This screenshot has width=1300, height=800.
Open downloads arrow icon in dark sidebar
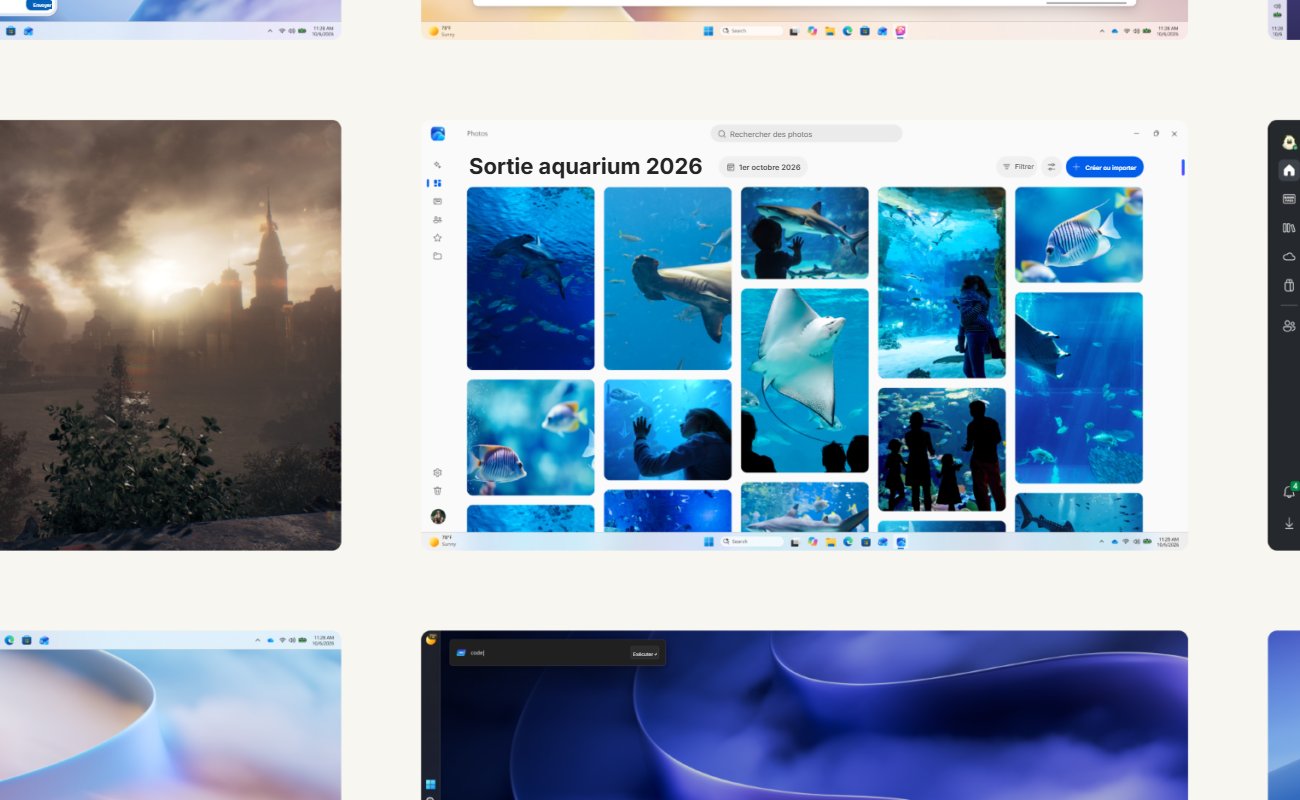1289,523
